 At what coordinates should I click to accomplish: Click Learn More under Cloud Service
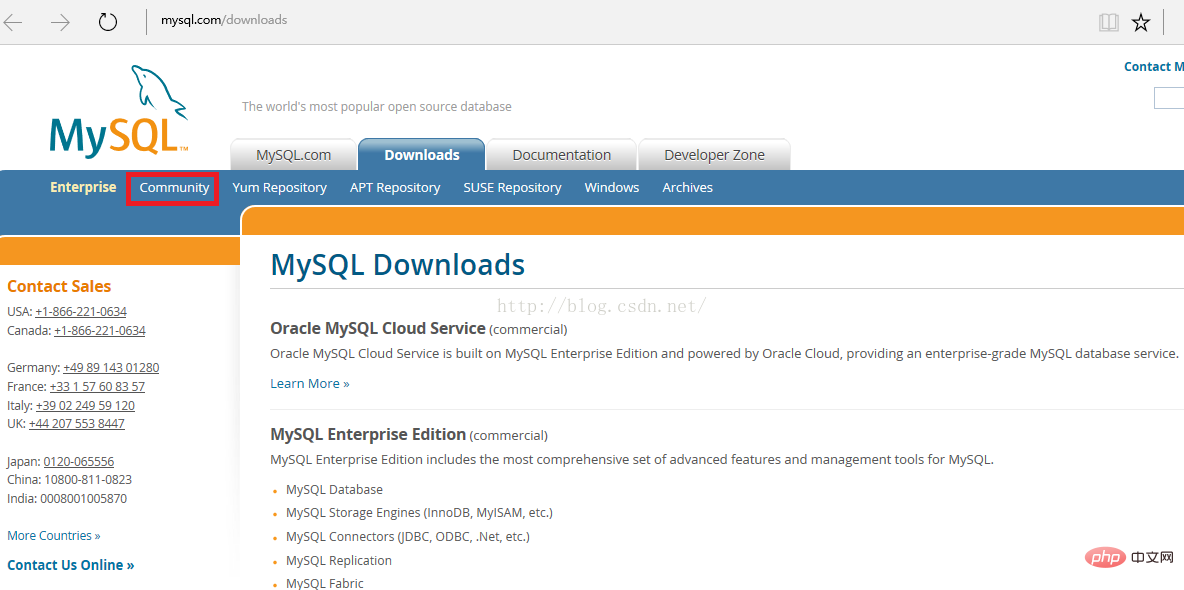point(310,384)
